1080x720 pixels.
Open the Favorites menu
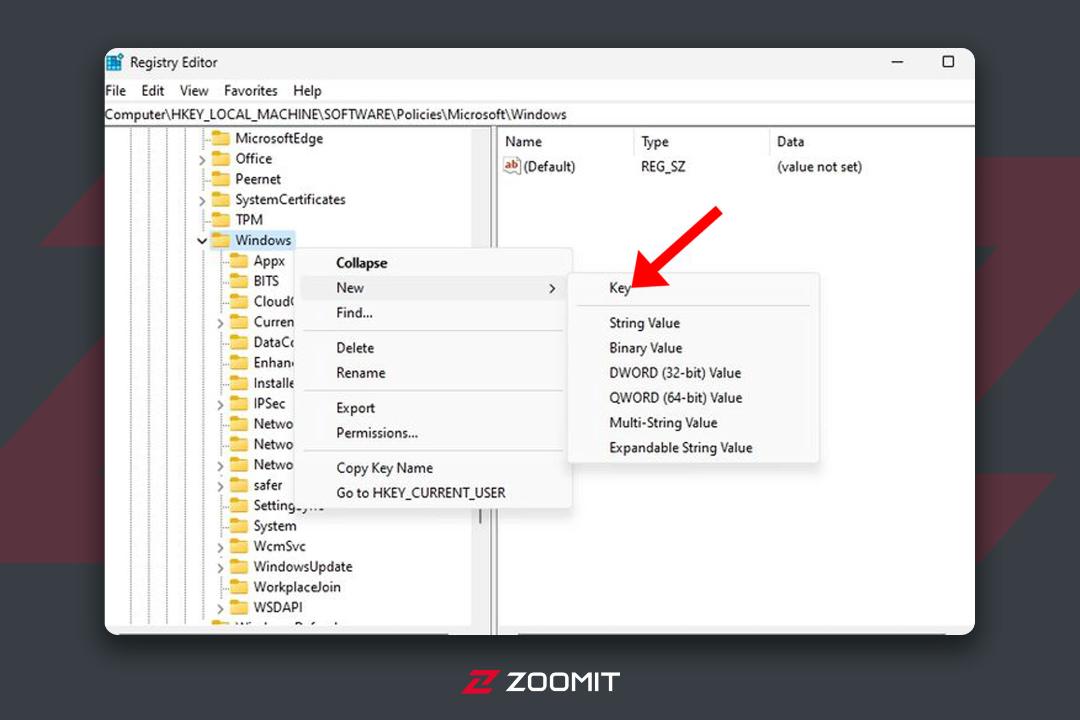[x=251, y=90]
